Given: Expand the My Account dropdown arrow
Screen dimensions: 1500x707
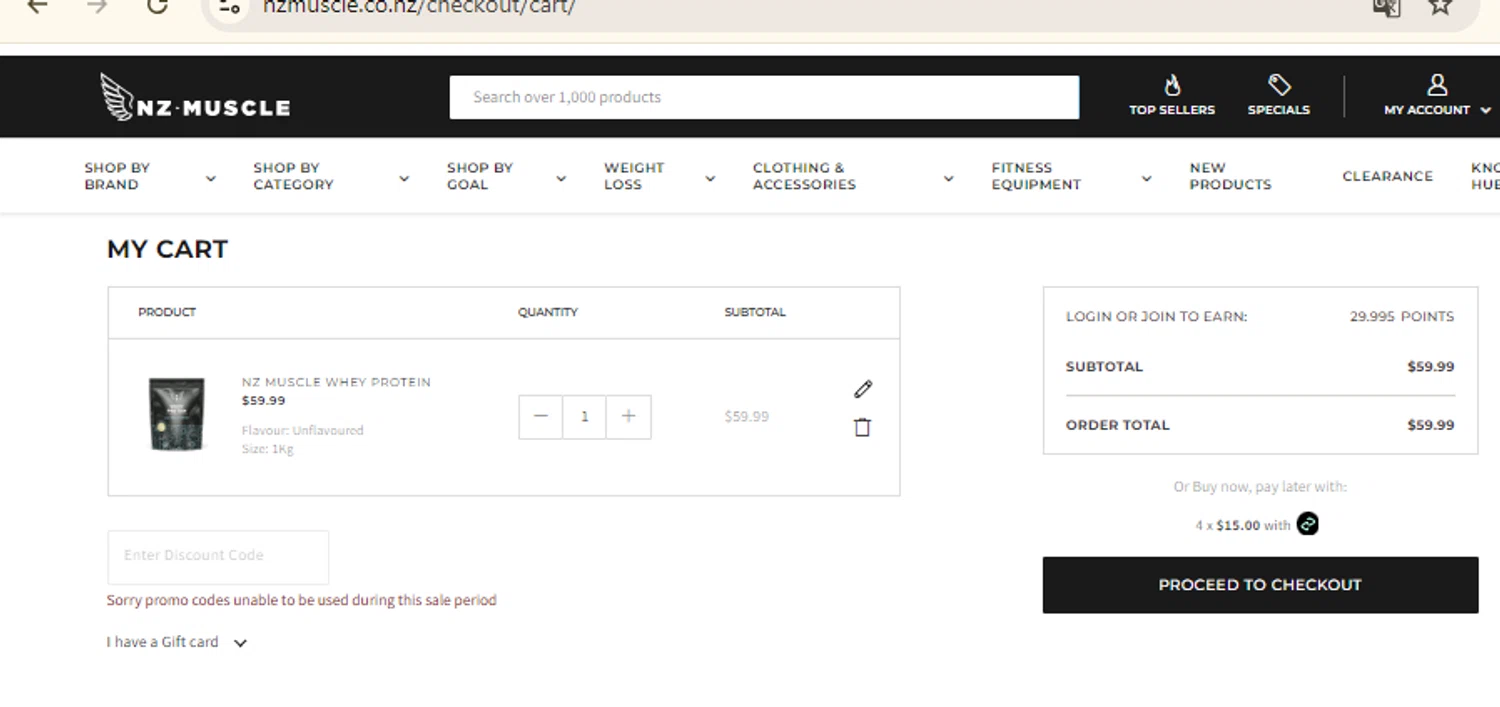Looking at the screenshot, I should 1485,110.
